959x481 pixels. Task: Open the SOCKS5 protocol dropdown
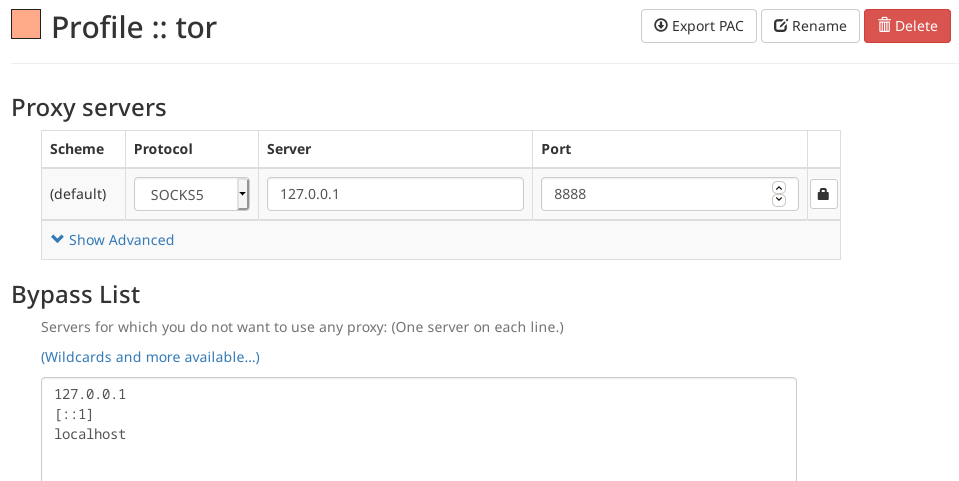coord(191,194)
